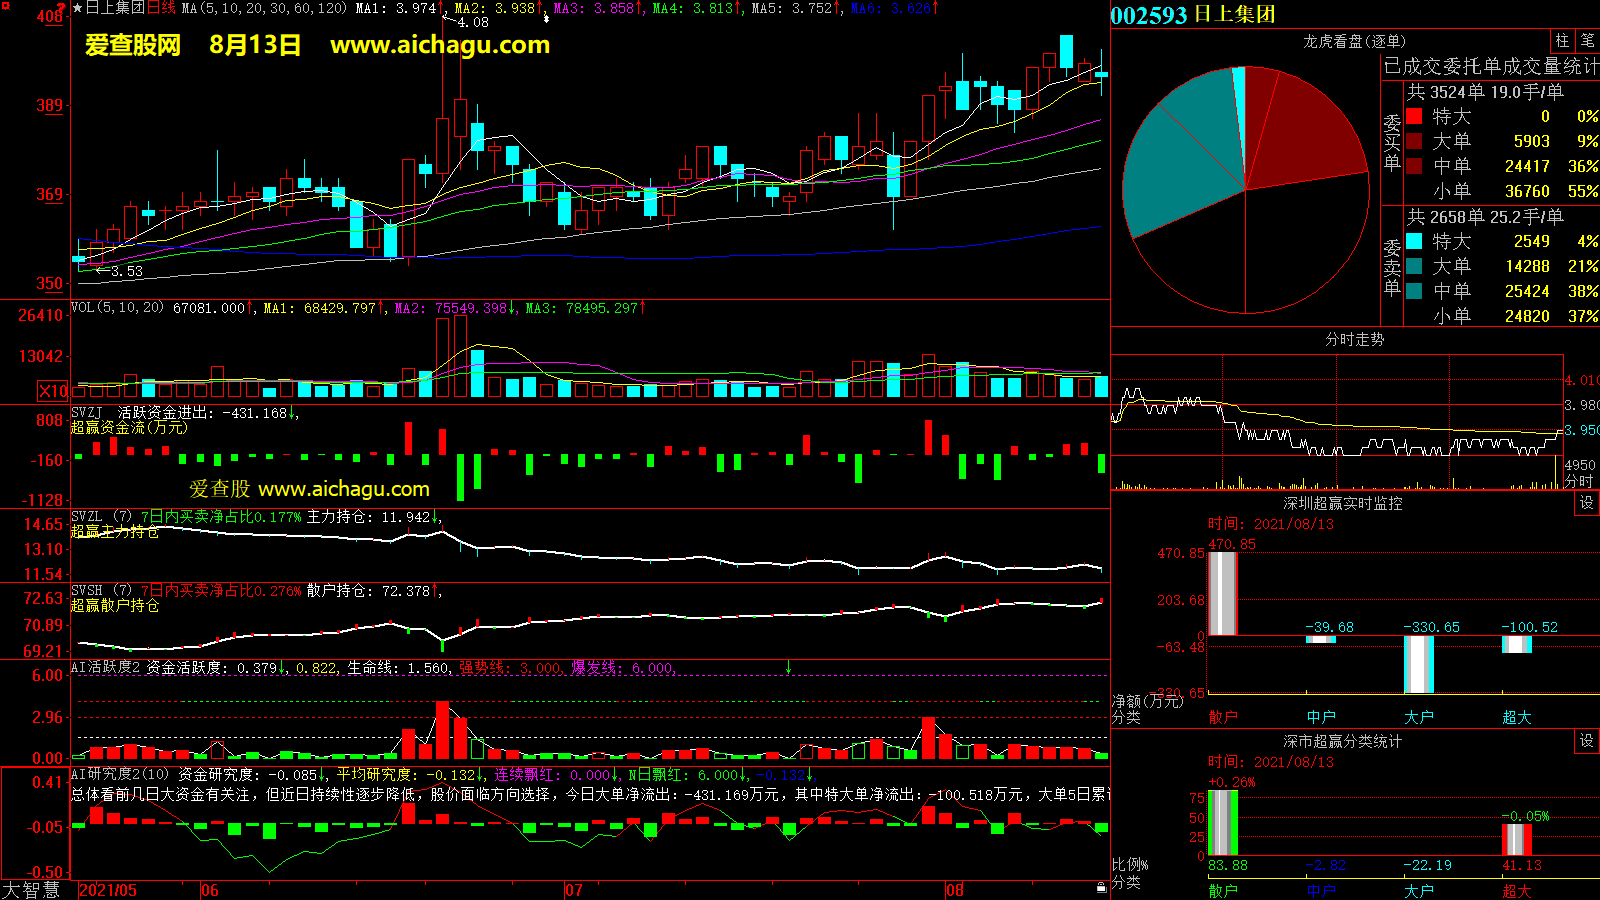Switch order view to 笔 mode
Screen dimensions: 1600x900
click(x=1587, y=41)
